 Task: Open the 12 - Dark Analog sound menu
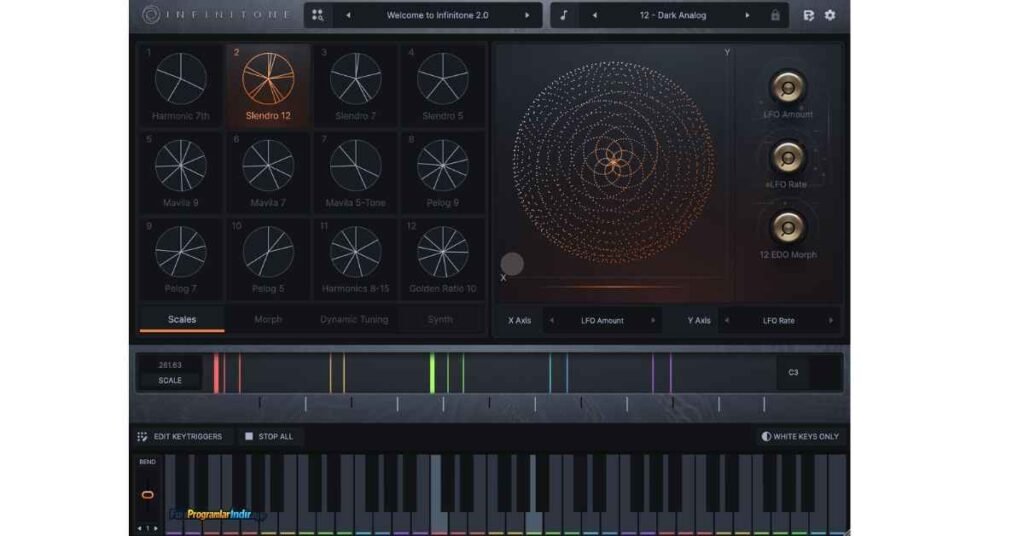673,15
